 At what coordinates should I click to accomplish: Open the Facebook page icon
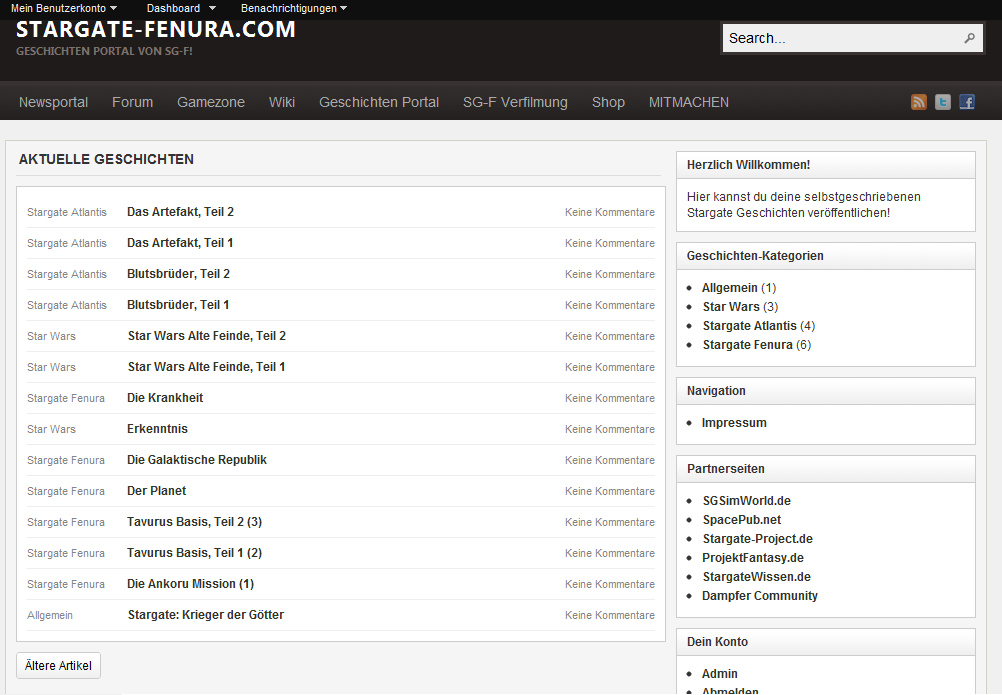tap(967, 102)
